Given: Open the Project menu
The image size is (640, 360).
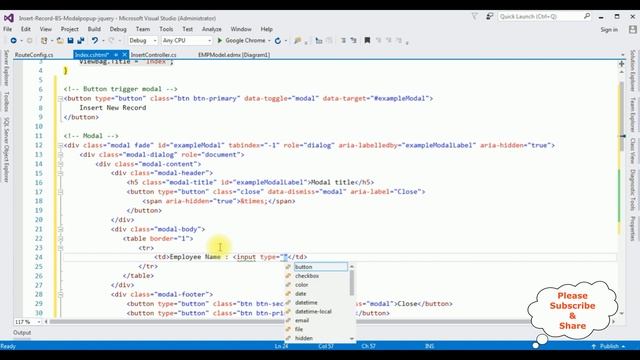Looking at the screenshot, I should 70,29.
